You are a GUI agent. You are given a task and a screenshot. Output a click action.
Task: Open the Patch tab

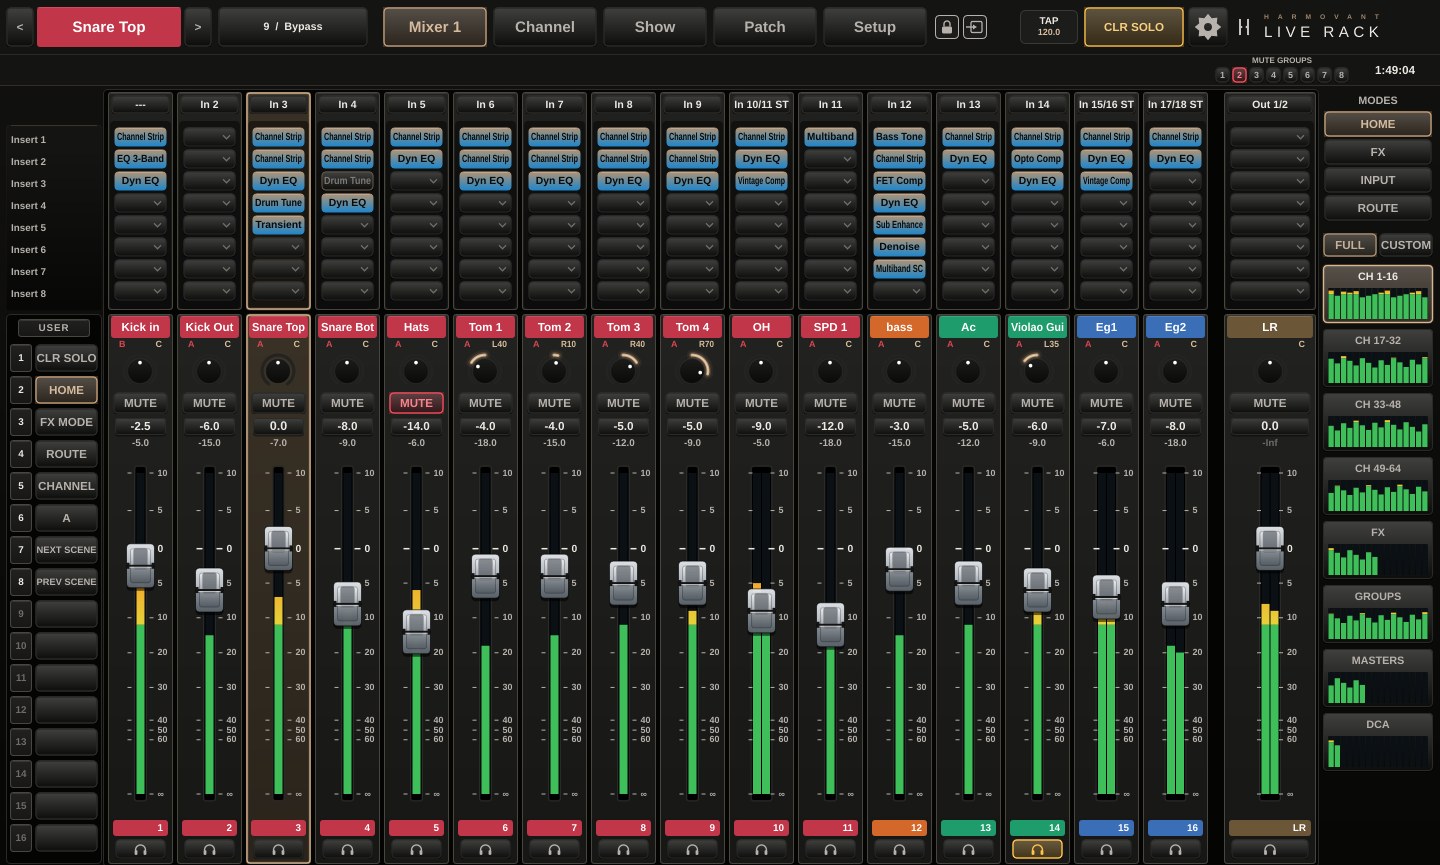click(765, 27)
